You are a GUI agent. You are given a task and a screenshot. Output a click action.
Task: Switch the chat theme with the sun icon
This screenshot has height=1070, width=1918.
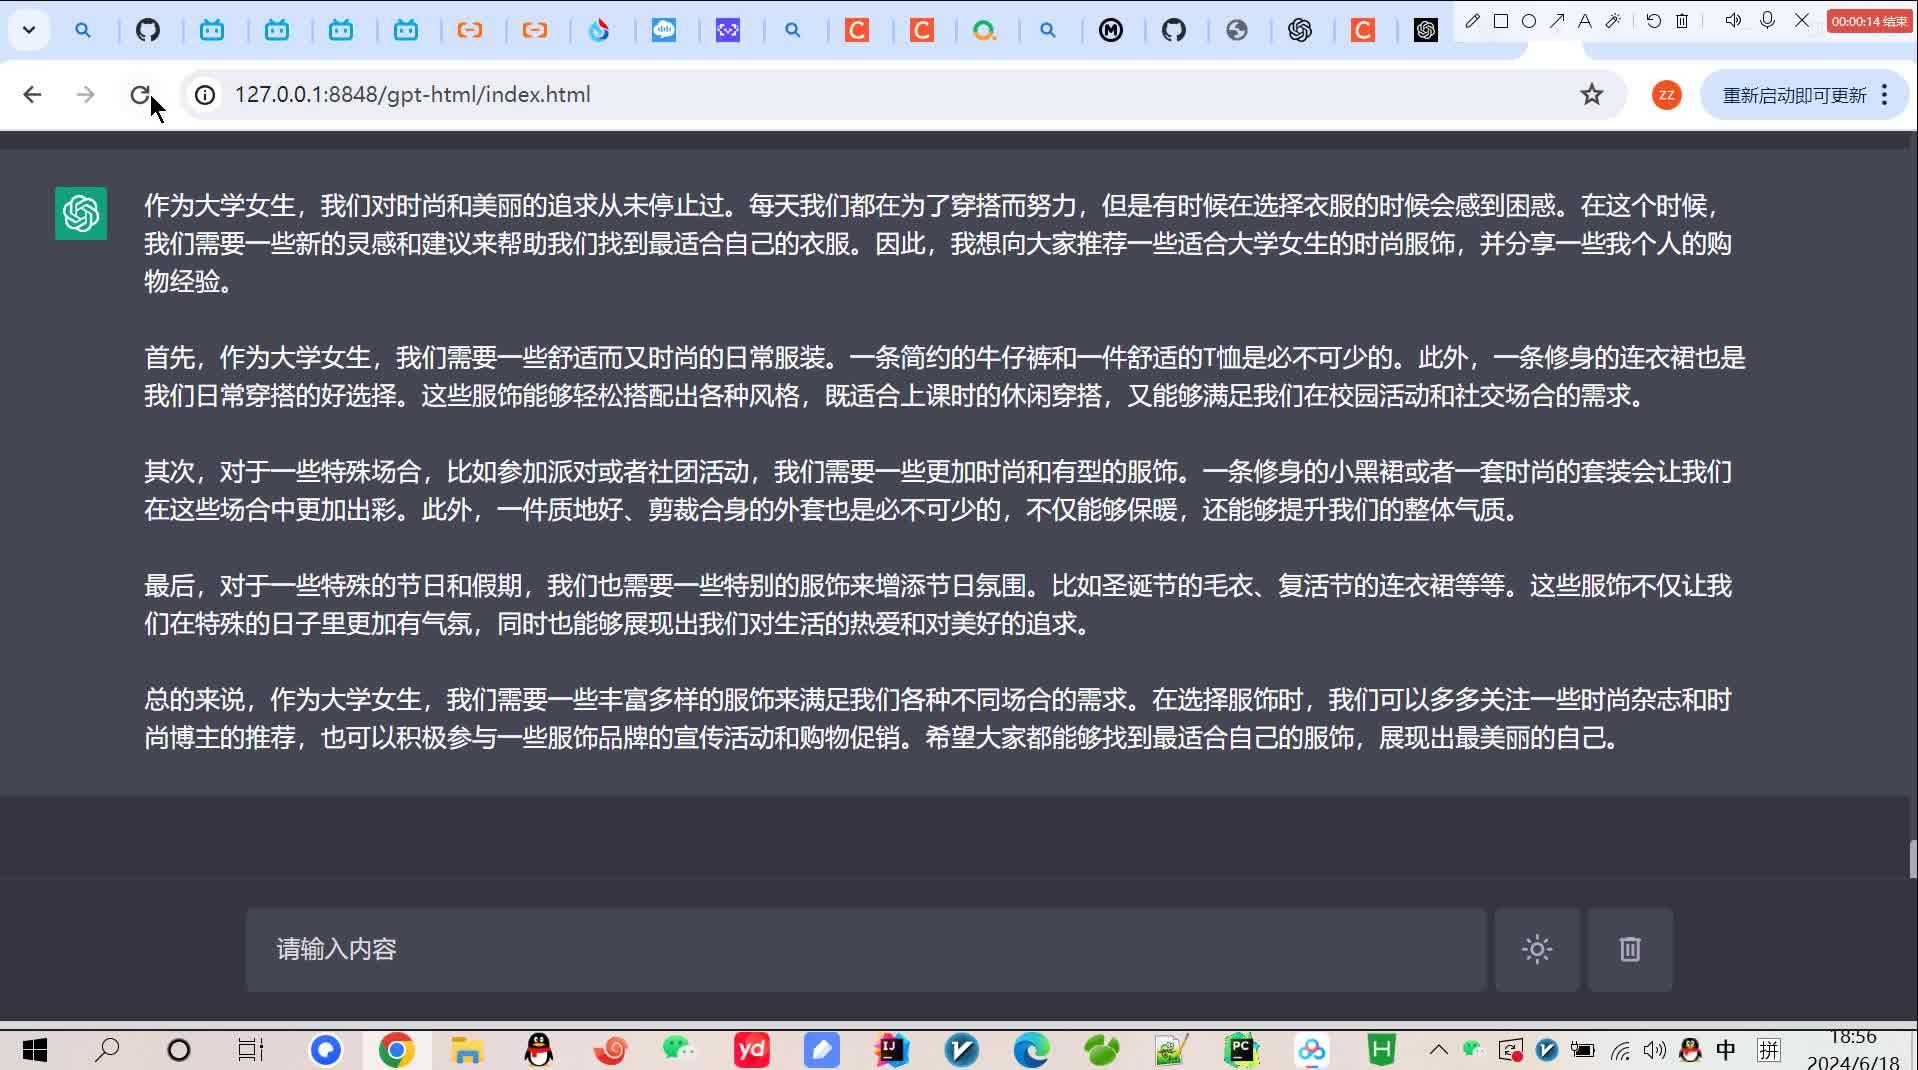click(1537, 949)
